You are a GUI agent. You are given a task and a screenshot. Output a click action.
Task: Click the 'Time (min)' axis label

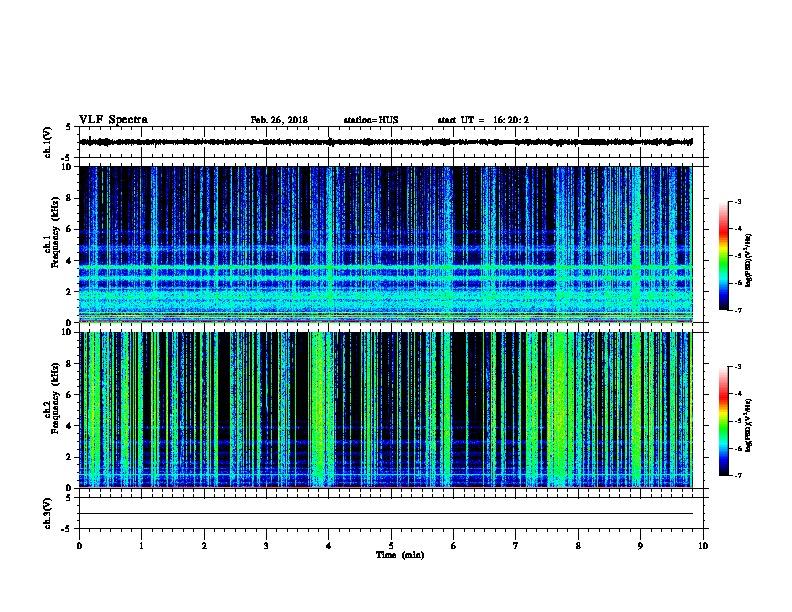pos(400,555)
